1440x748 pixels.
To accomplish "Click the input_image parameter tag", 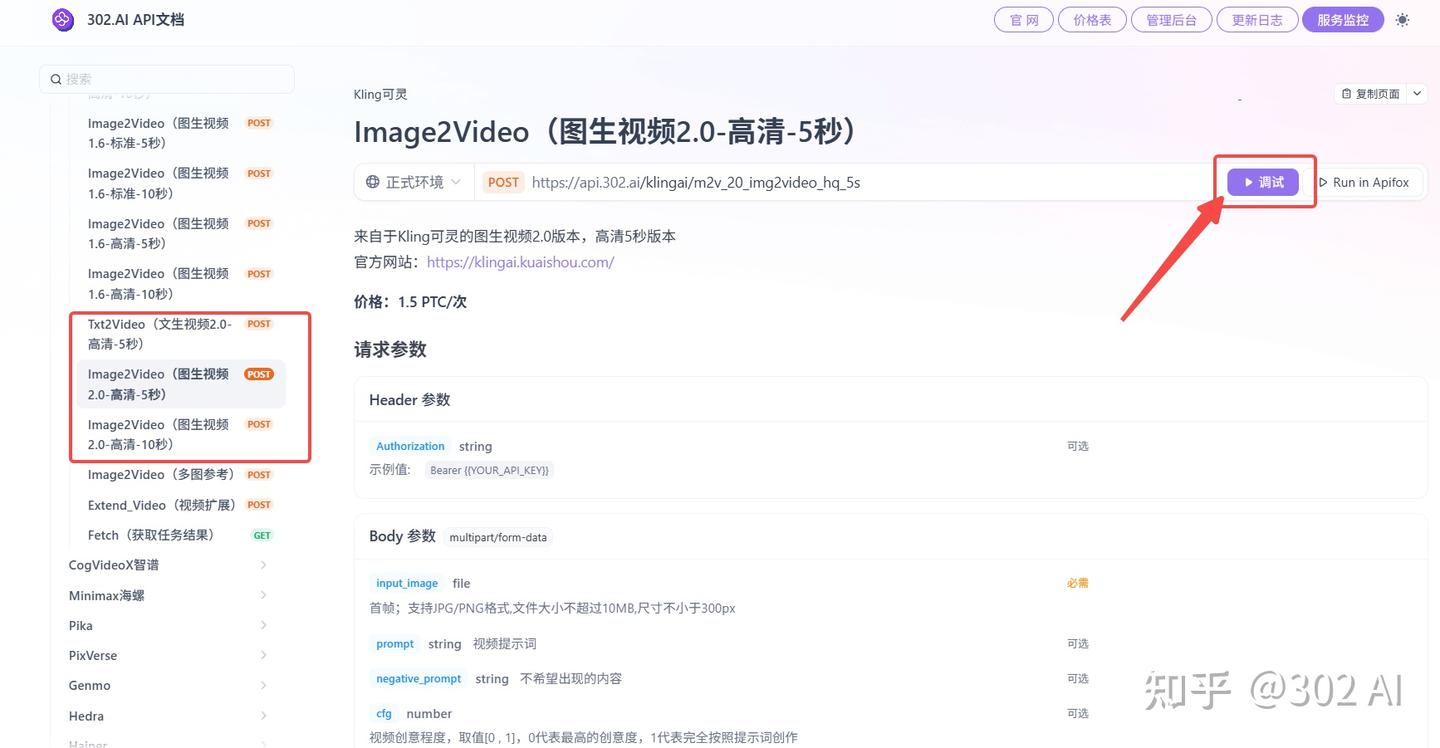I will tap(407, 583).
